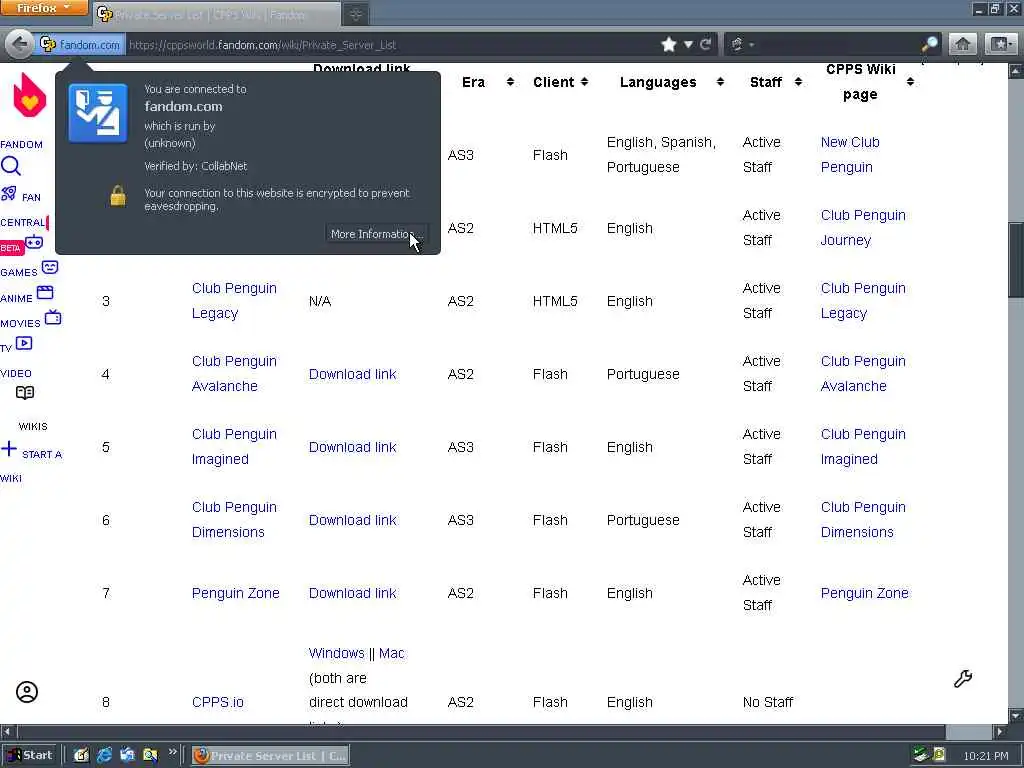
Task: Click the URL address field
Action: point(392,44)
